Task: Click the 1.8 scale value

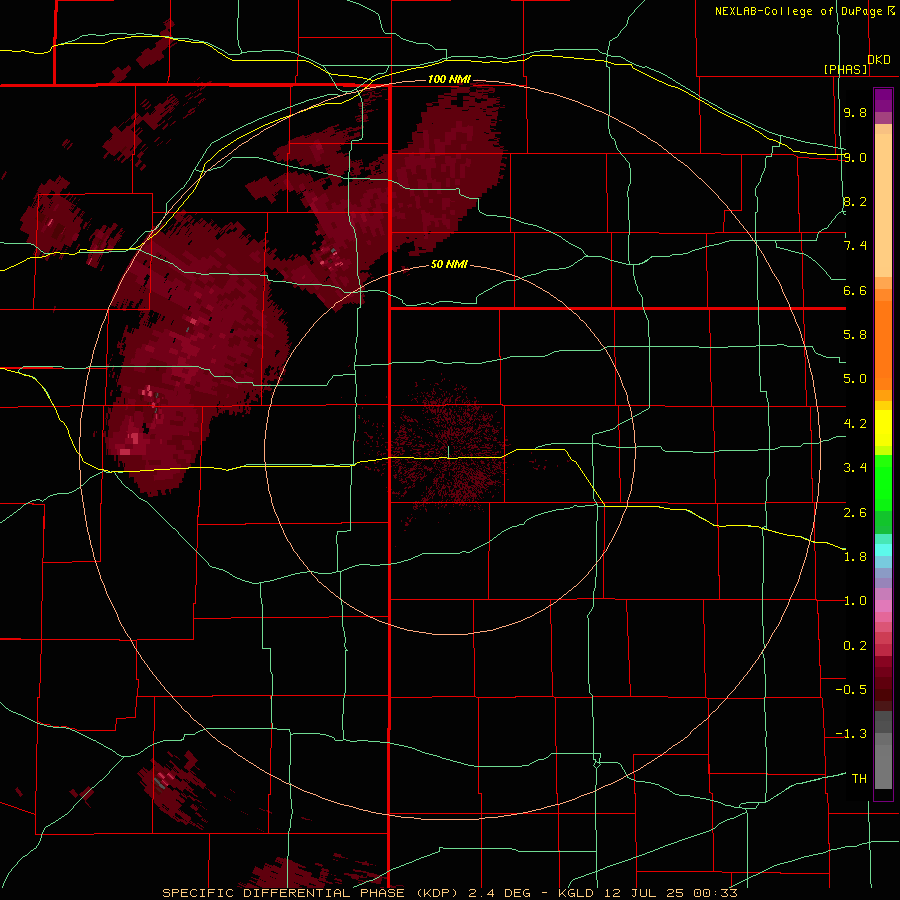Action: pyautogui.click(x=855, y=557)
